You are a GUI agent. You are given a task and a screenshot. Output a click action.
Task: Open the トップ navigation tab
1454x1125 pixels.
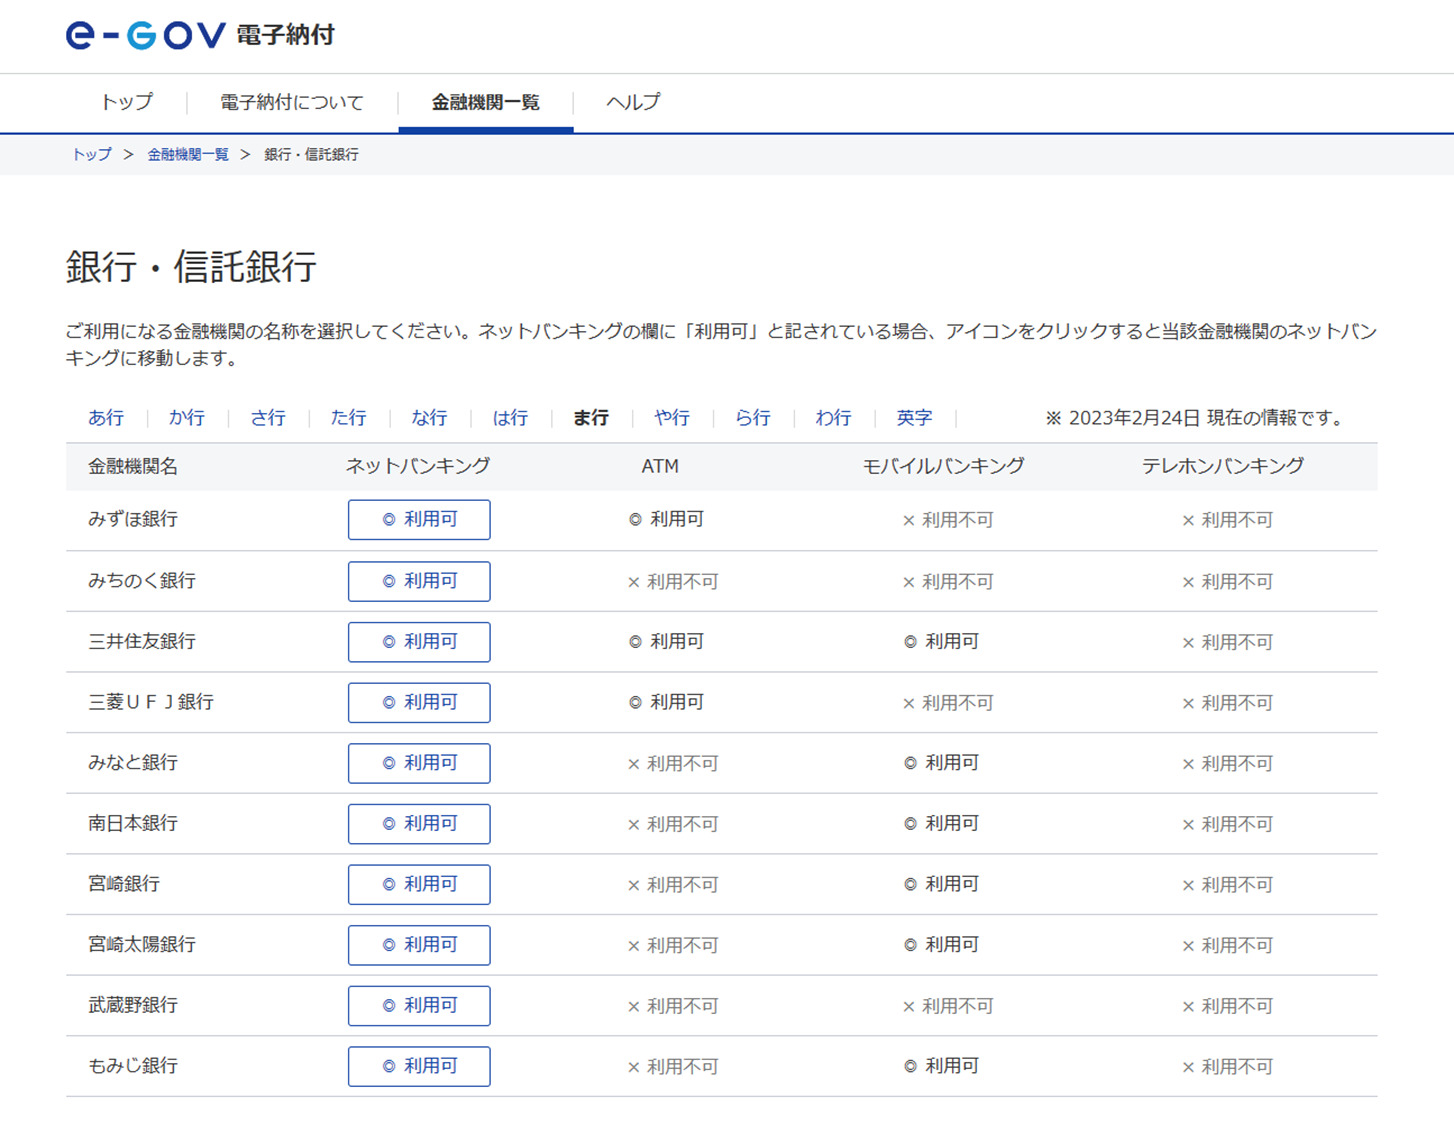coord(127,102)
